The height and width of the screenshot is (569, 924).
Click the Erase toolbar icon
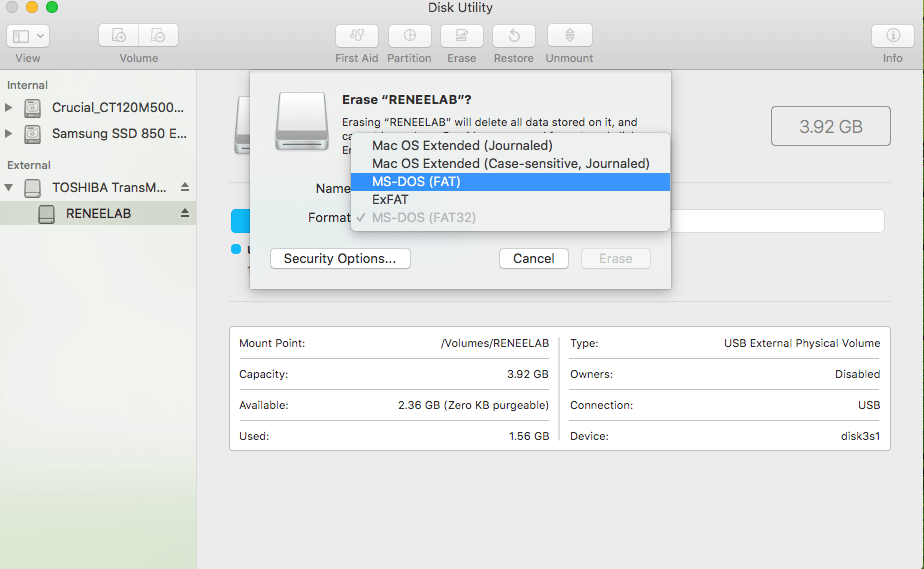[461, 36]
